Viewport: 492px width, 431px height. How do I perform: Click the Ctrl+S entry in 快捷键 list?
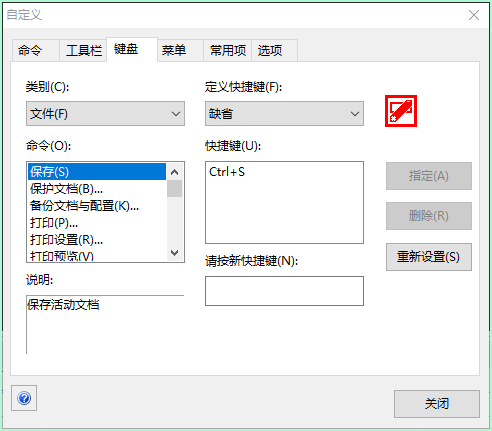pyautogui.click(x=227, y=172)
